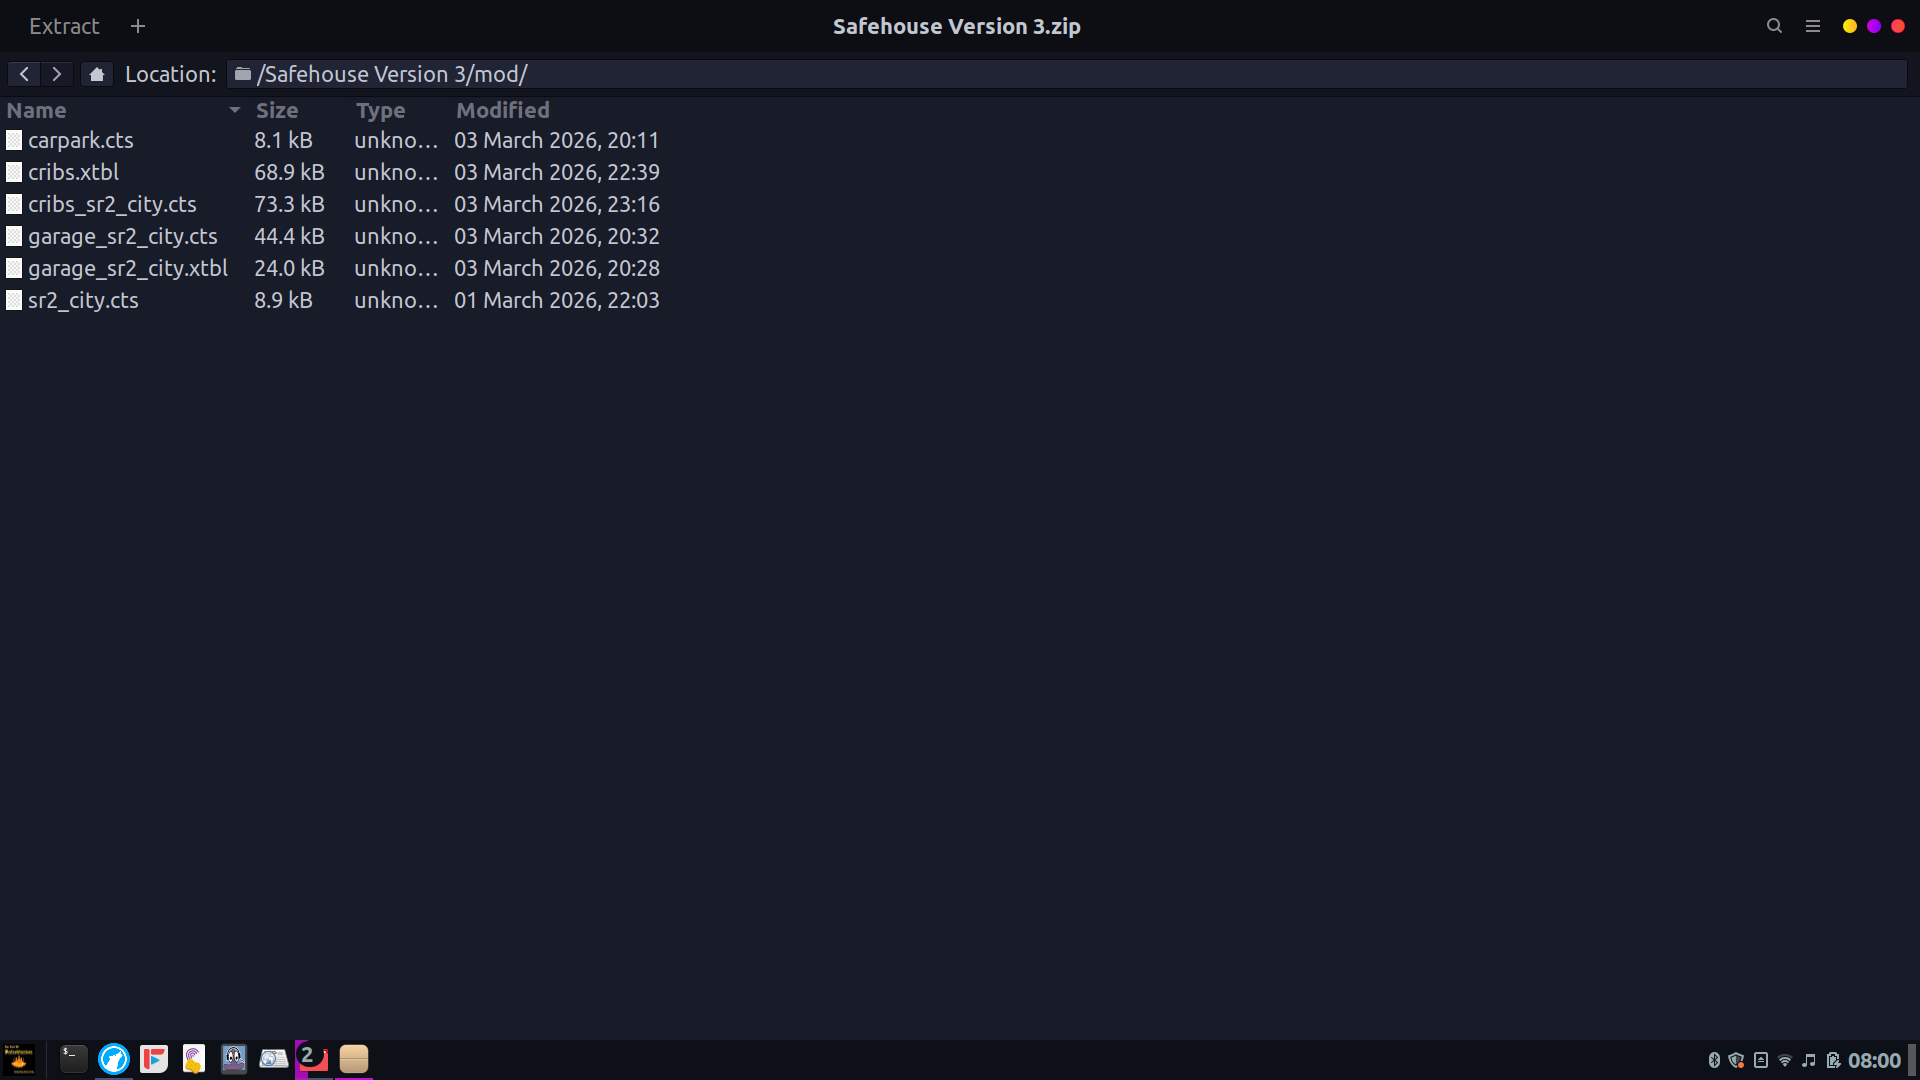Image resolution: width=1920 pixels, height=1080 pixels.
Task: Go forward with the right arrow
Action: [57, 74]
